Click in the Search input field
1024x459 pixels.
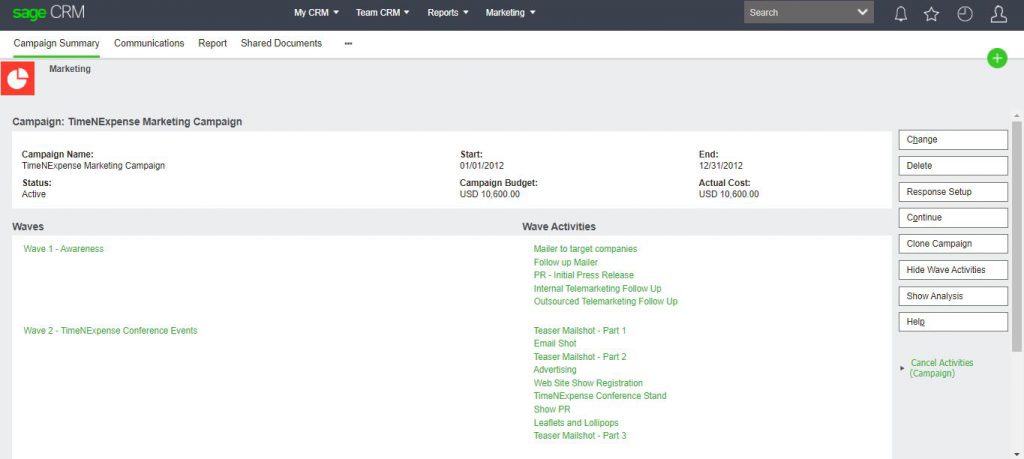tap(799, 12)
